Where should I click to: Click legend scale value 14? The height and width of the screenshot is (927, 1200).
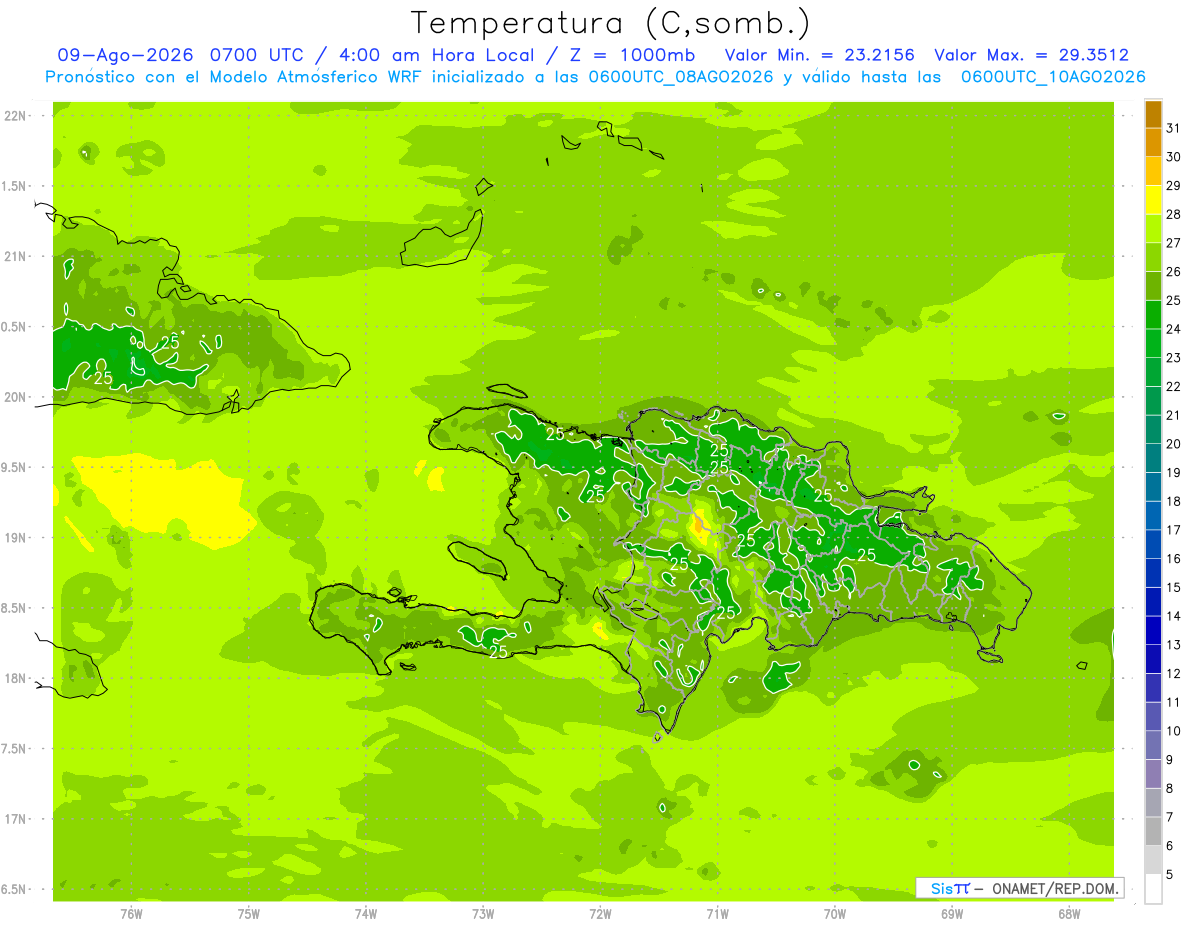coord(1174,616)
